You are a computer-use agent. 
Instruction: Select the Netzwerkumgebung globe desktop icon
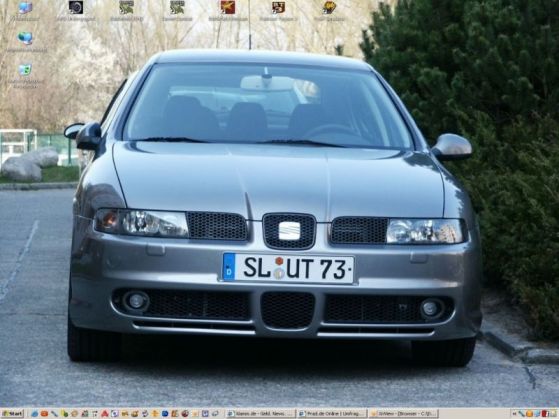coord(26,42)
